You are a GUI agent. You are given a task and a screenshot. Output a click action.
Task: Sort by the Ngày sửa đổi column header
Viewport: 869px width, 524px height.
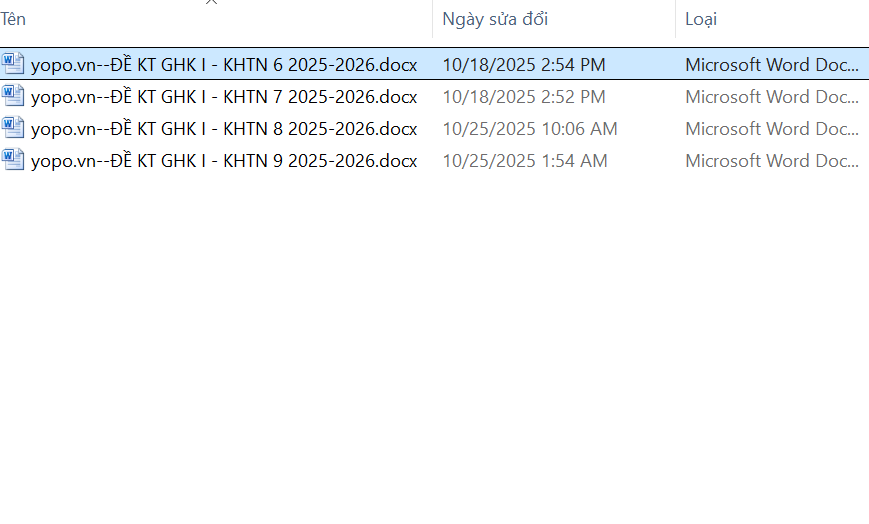495,19
